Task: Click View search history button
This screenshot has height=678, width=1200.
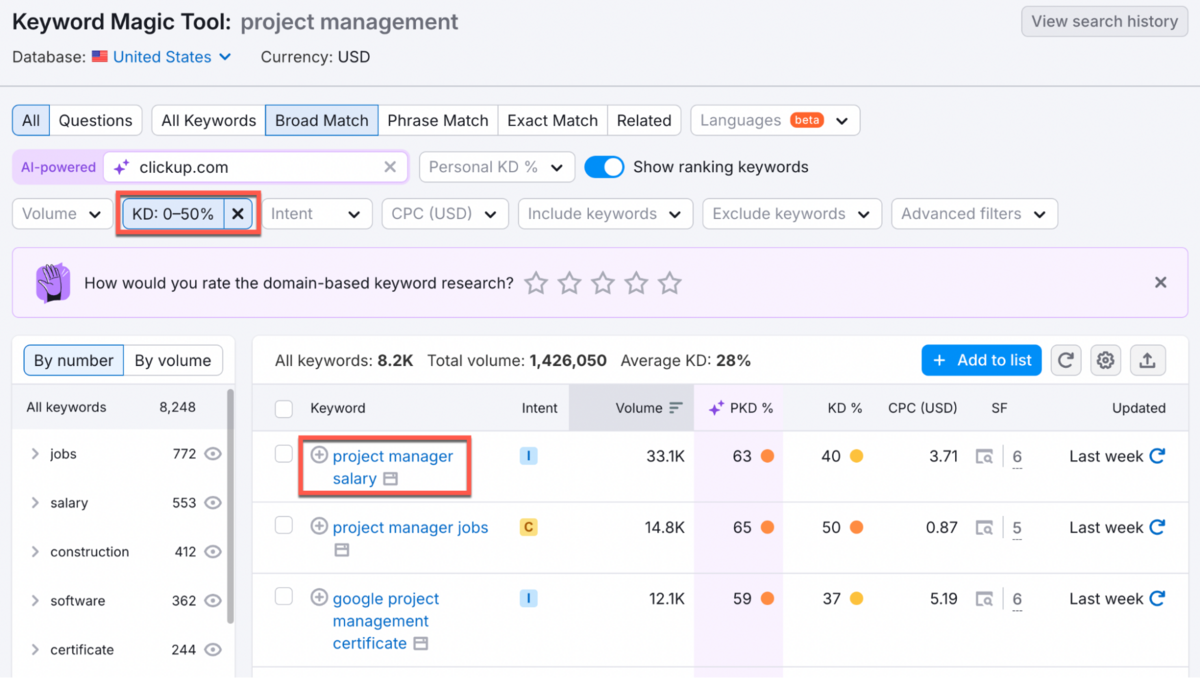Action: click(x=1104, y=21)
